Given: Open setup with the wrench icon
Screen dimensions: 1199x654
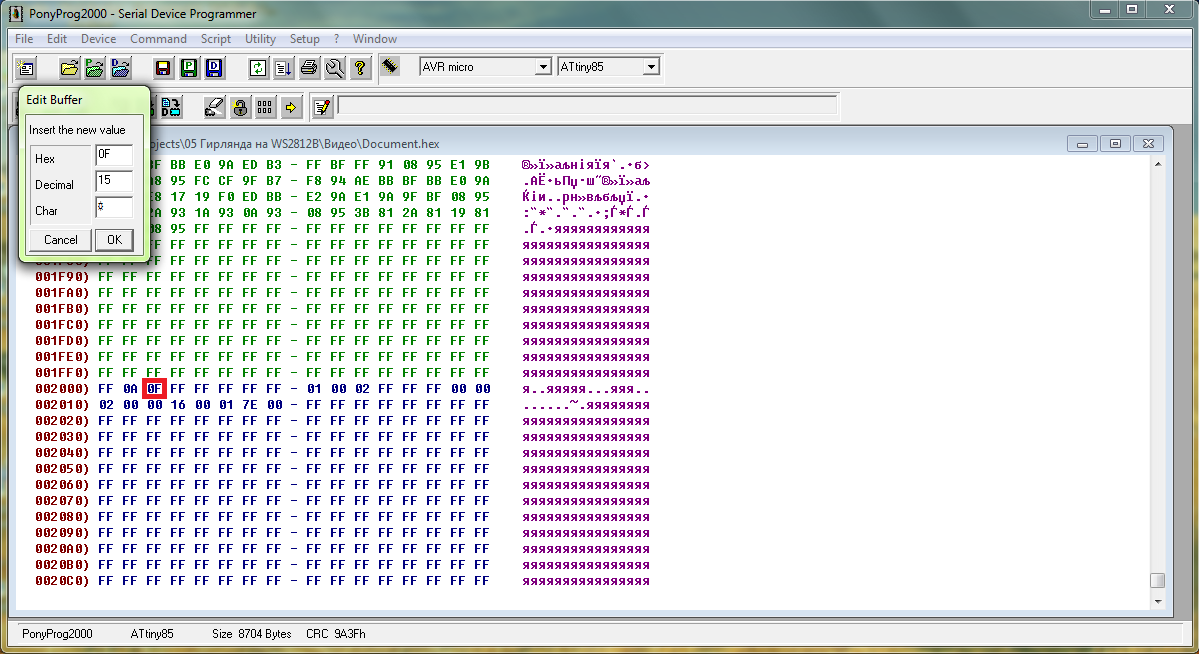Looking at the screenshot, I should click(x=334, y=68).
